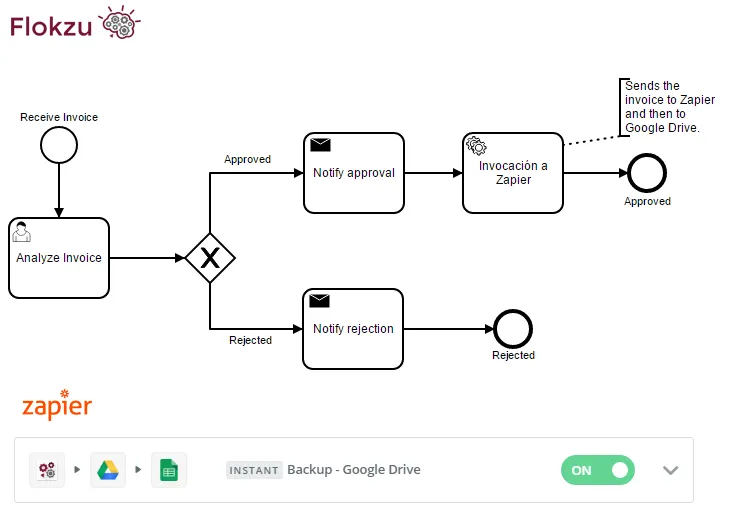
Task: Click the Flokzu gears logo icon
Action: [120, 22]
